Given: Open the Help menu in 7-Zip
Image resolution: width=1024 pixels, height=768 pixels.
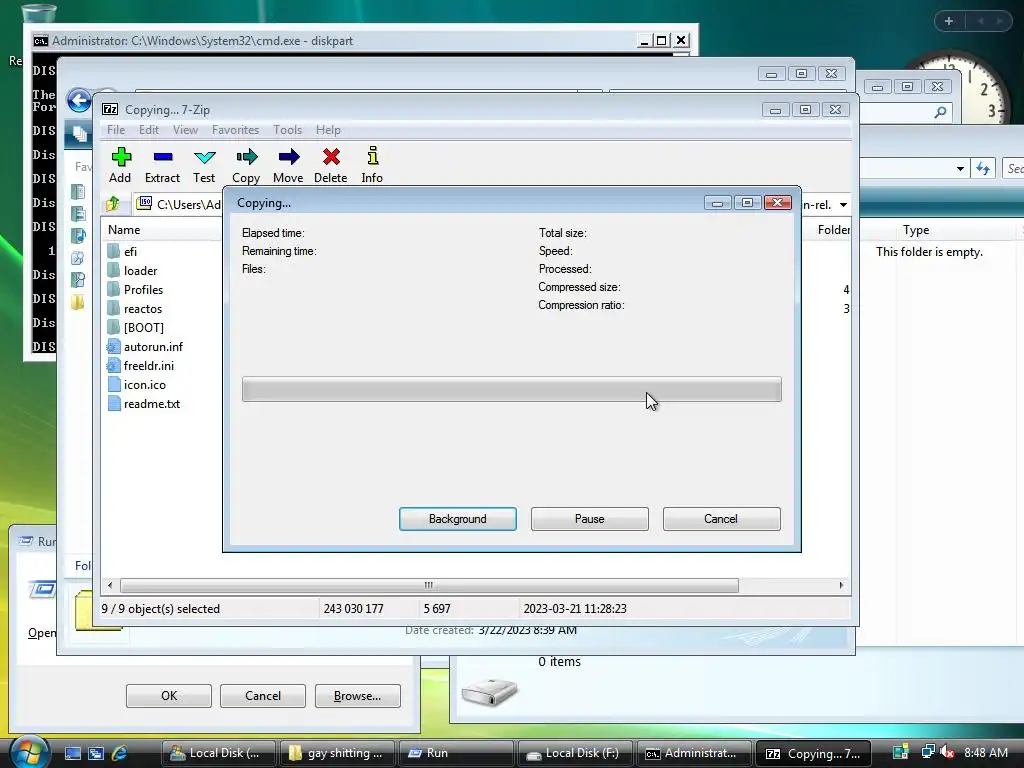Looking at the screenshot, I should click(x=328, y=130).
